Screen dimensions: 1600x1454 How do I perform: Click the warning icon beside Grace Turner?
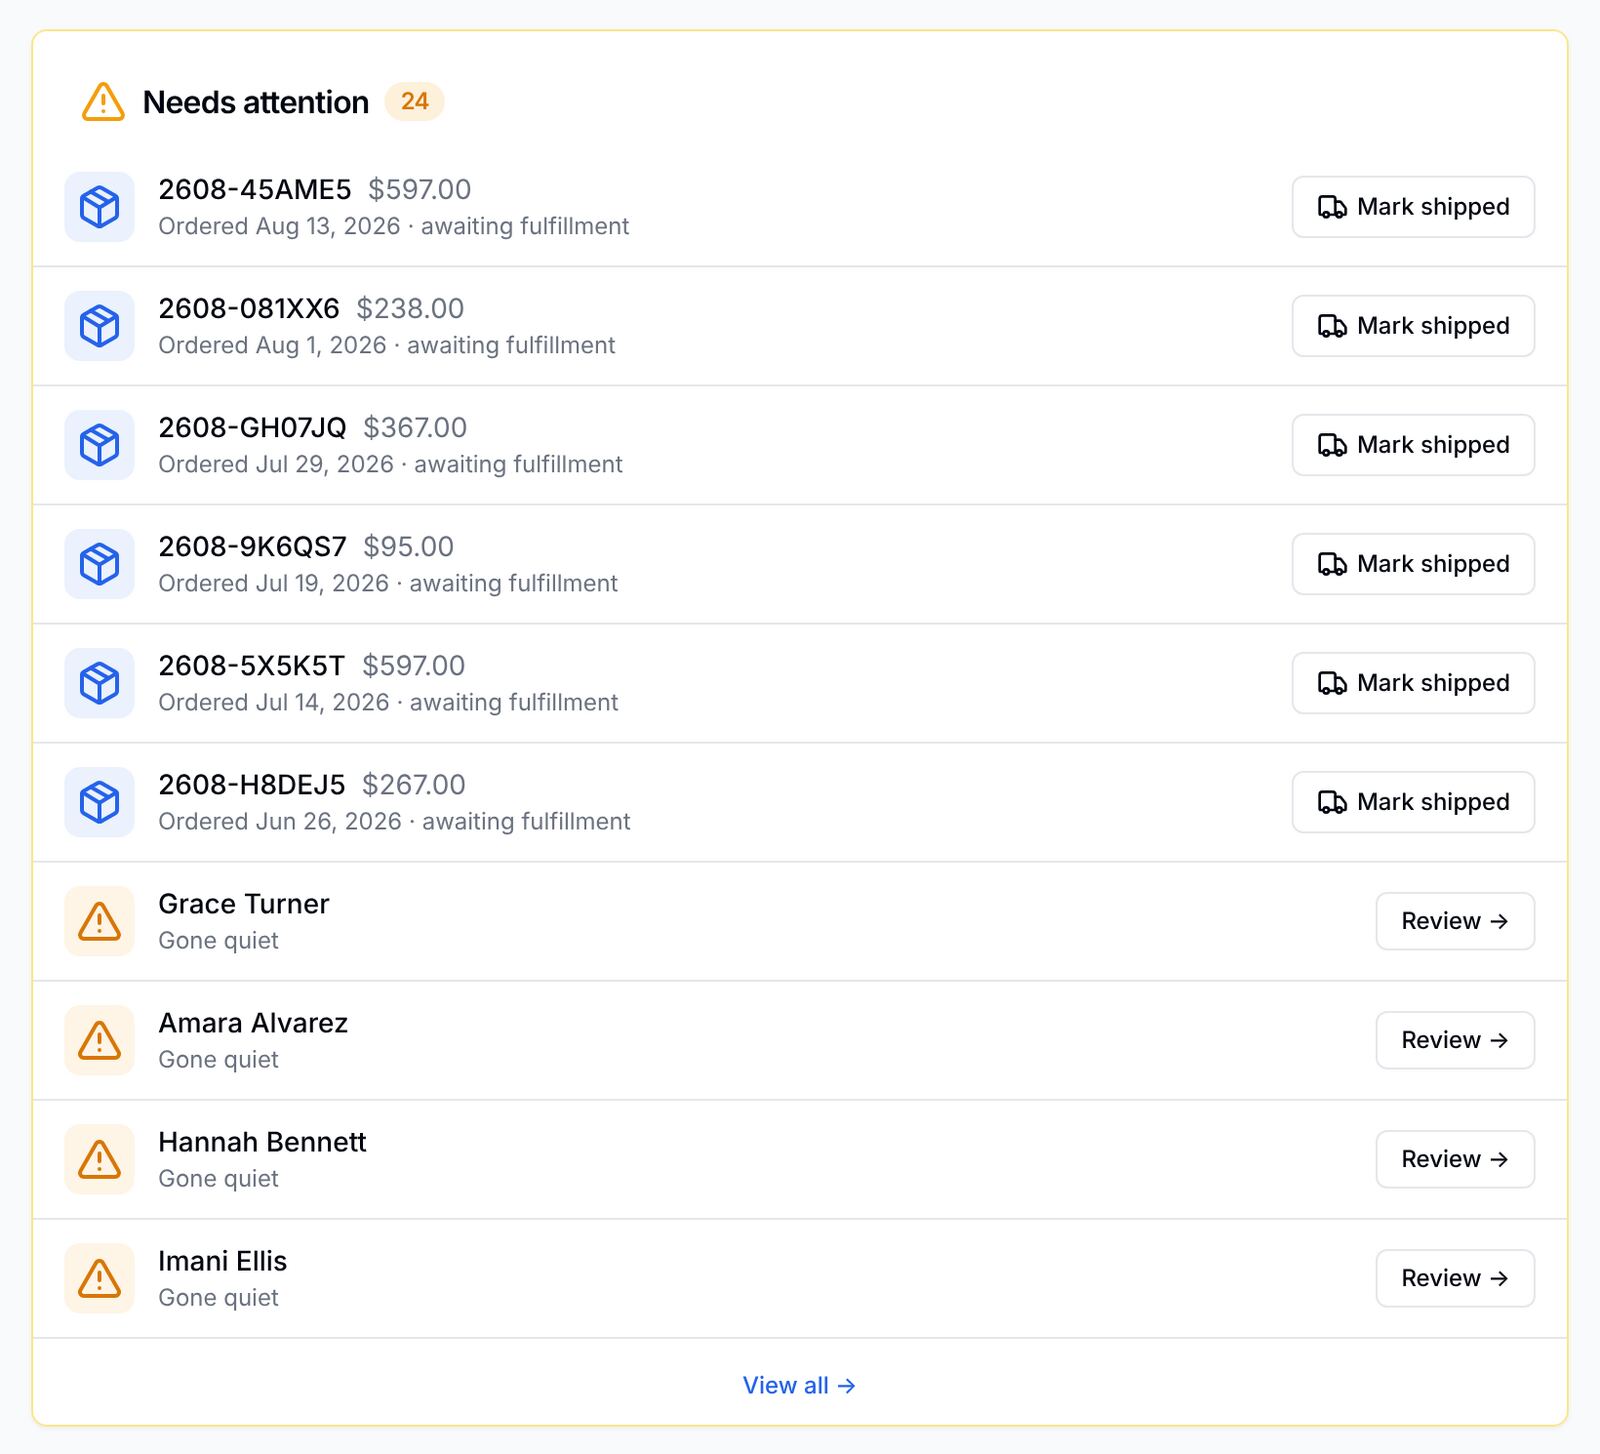(100, 921)
